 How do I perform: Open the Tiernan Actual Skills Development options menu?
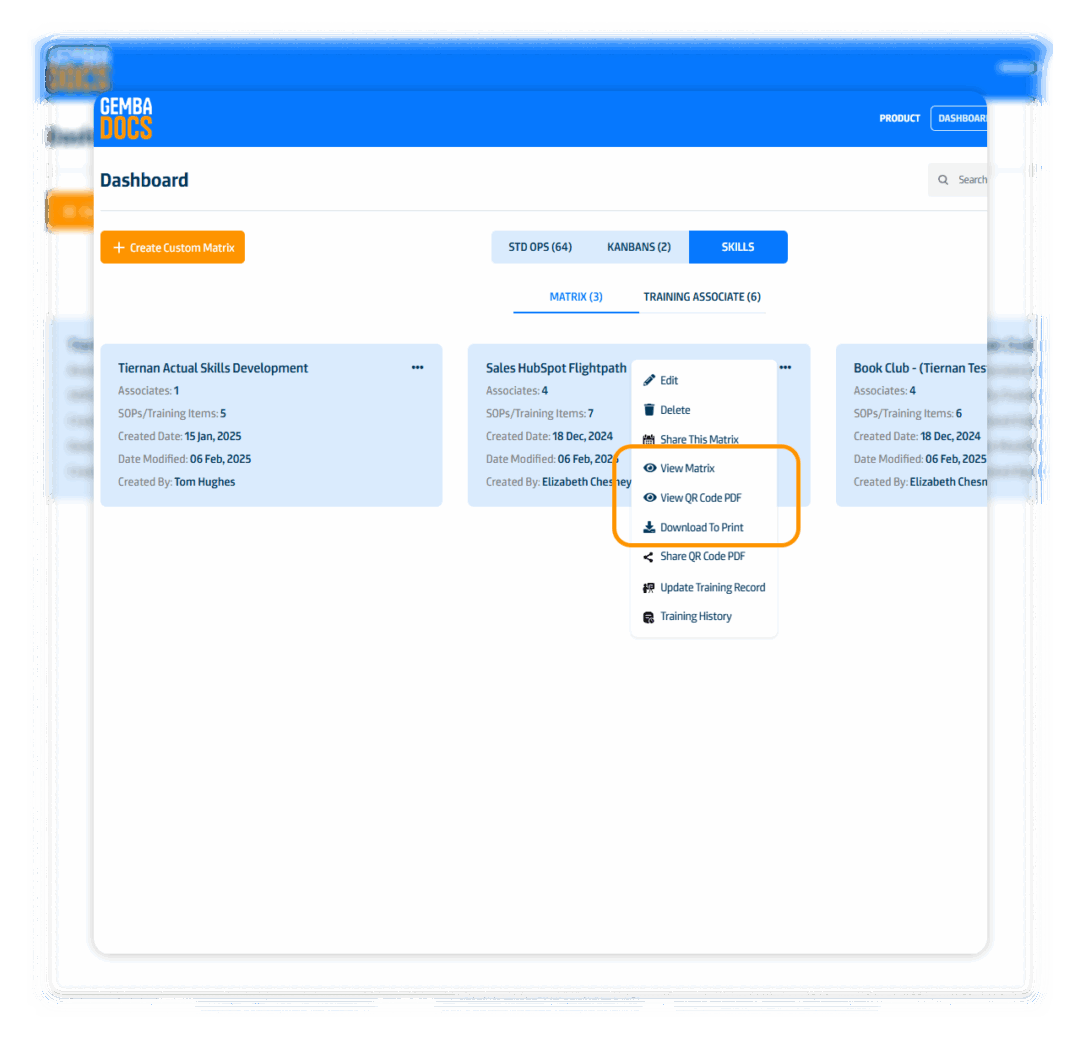(x=417, y=368)
